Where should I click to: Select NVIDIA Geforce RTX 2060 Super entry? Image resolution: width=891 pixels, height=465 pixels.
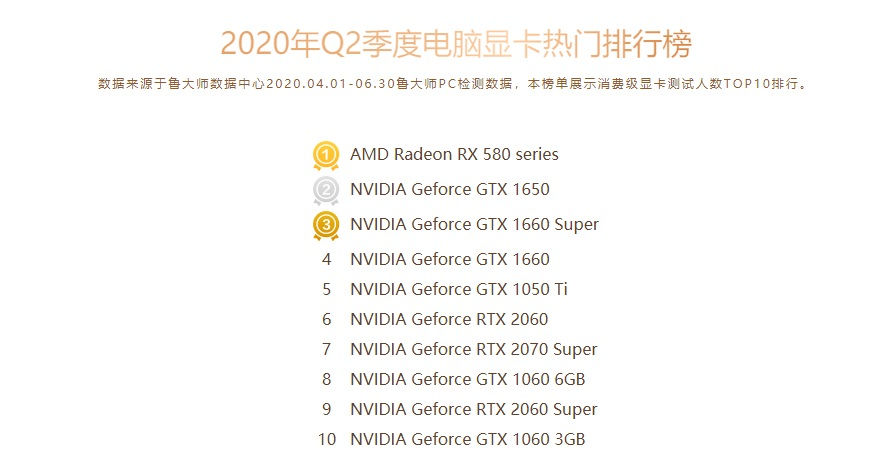[473, 410]
